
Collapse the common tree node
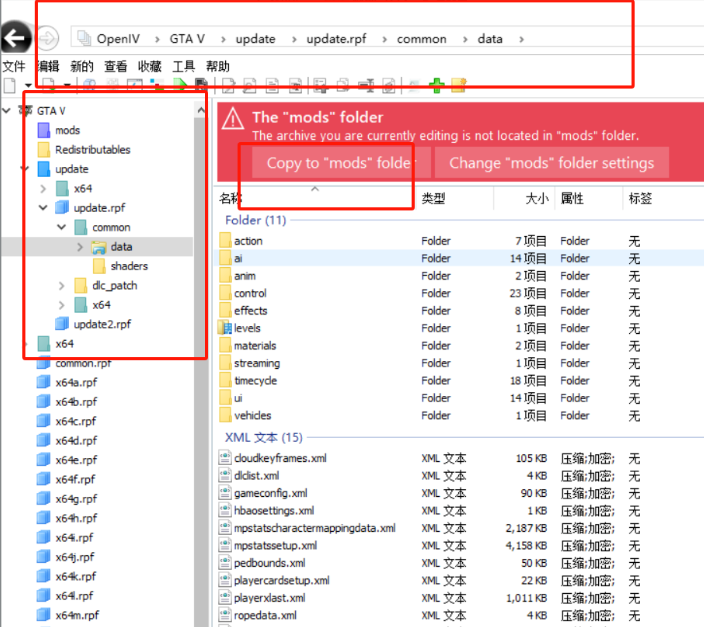(x=61, y=227)
